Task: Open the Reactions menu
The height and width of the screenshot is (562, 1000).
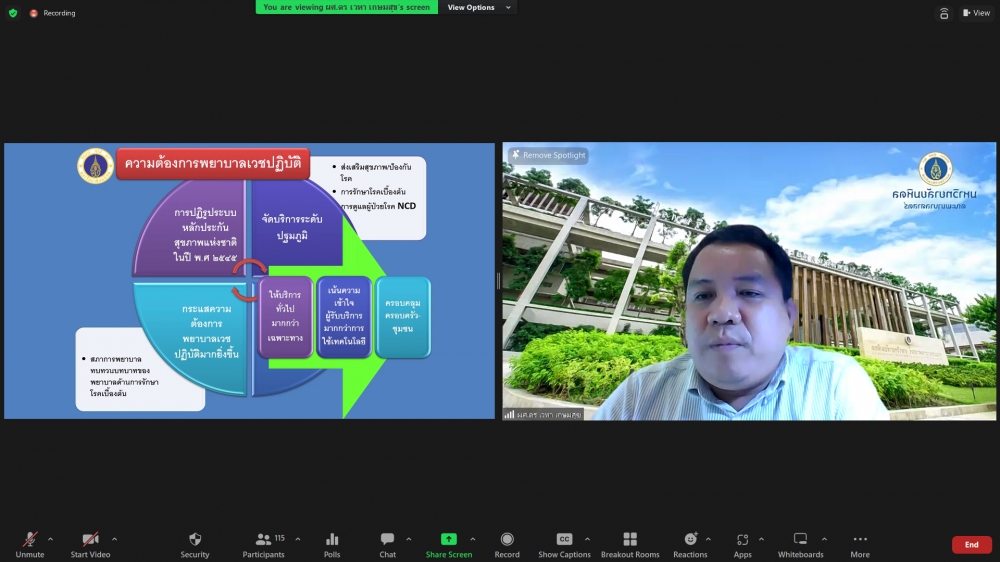Action: click(x=690, y=540)
